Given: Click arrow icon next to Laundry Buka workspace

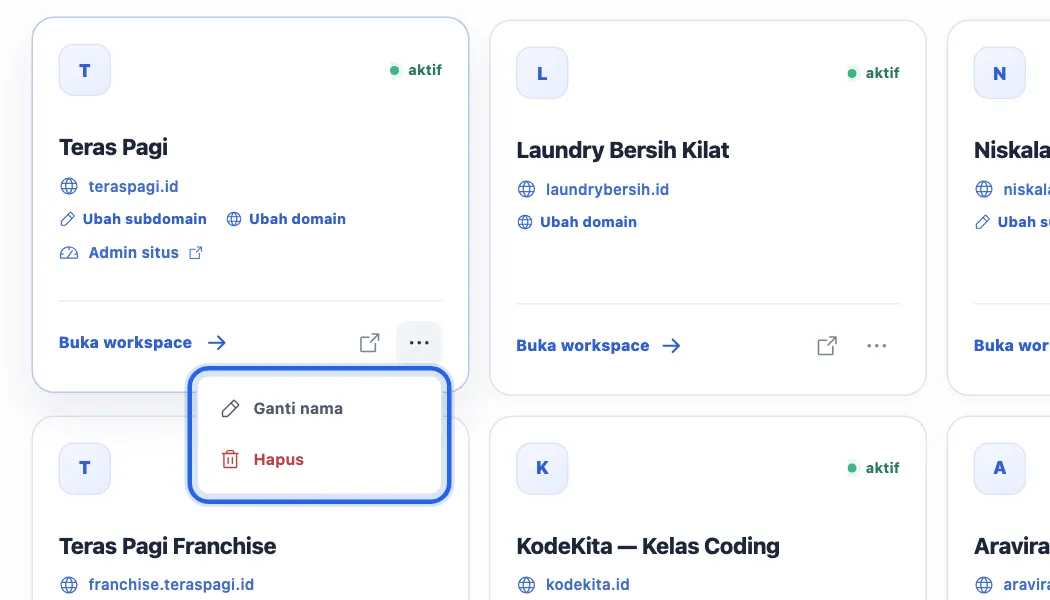Looking at the screenshot, I should 672,346.
